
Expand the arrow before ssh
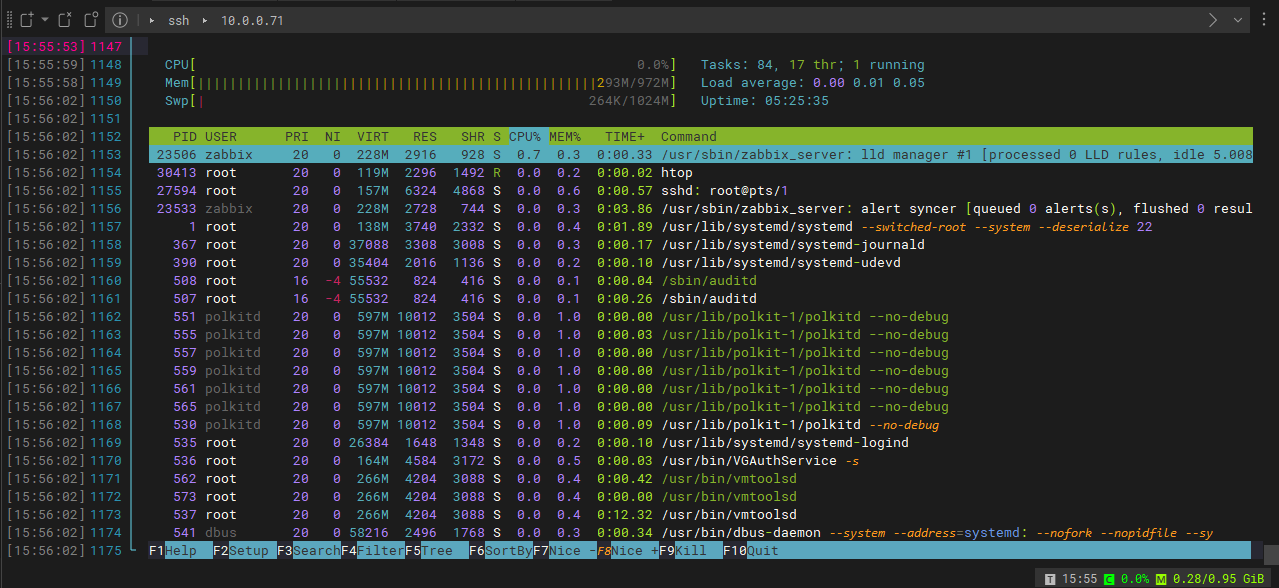click(x=151, y=20)
